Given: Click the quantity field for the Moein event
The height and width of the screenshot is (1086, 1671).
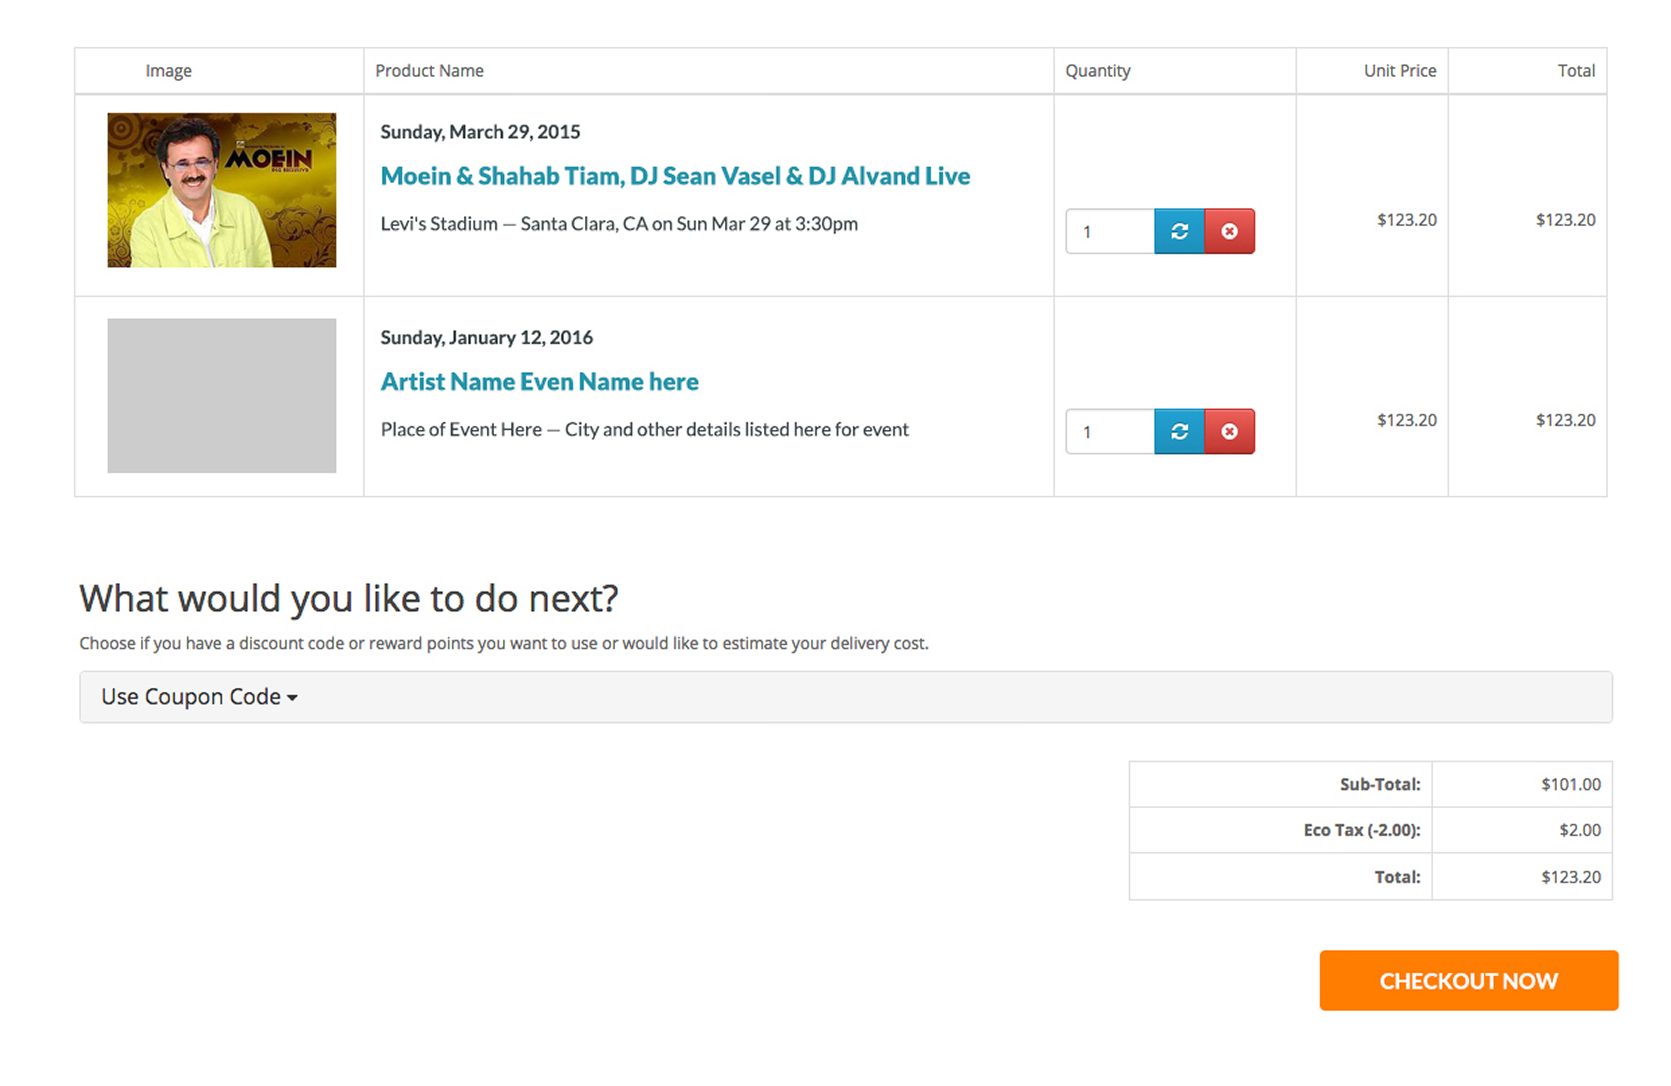Looking at the screenshot, I should (x=1110, y=231).
